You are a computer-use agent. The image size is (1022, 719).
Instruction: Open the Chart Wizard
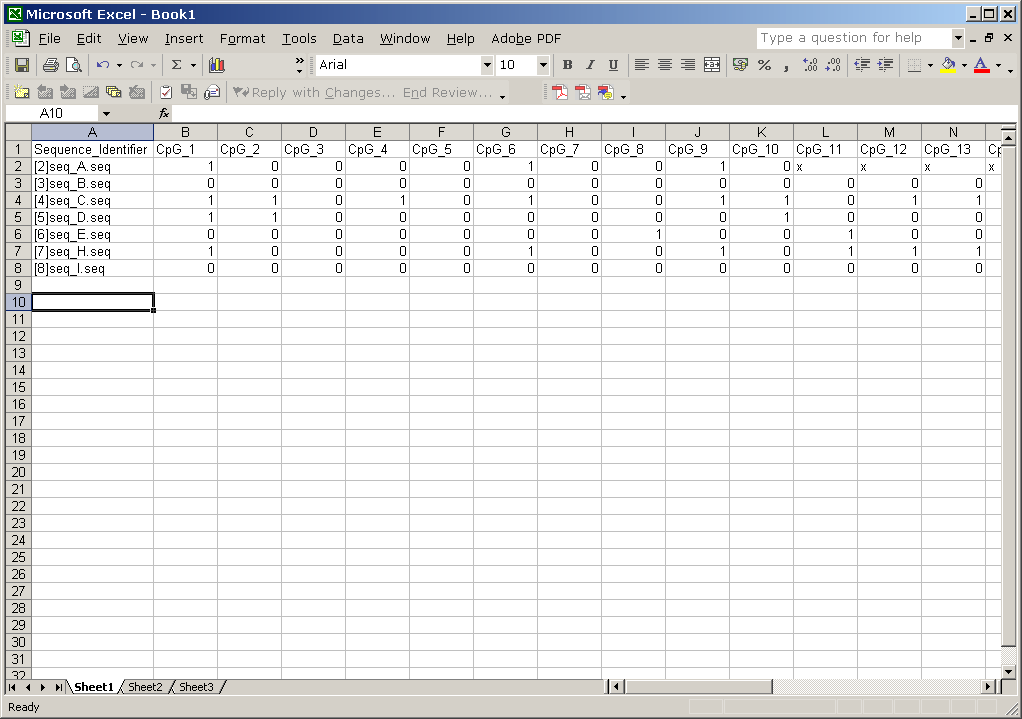tap(216, 65)
